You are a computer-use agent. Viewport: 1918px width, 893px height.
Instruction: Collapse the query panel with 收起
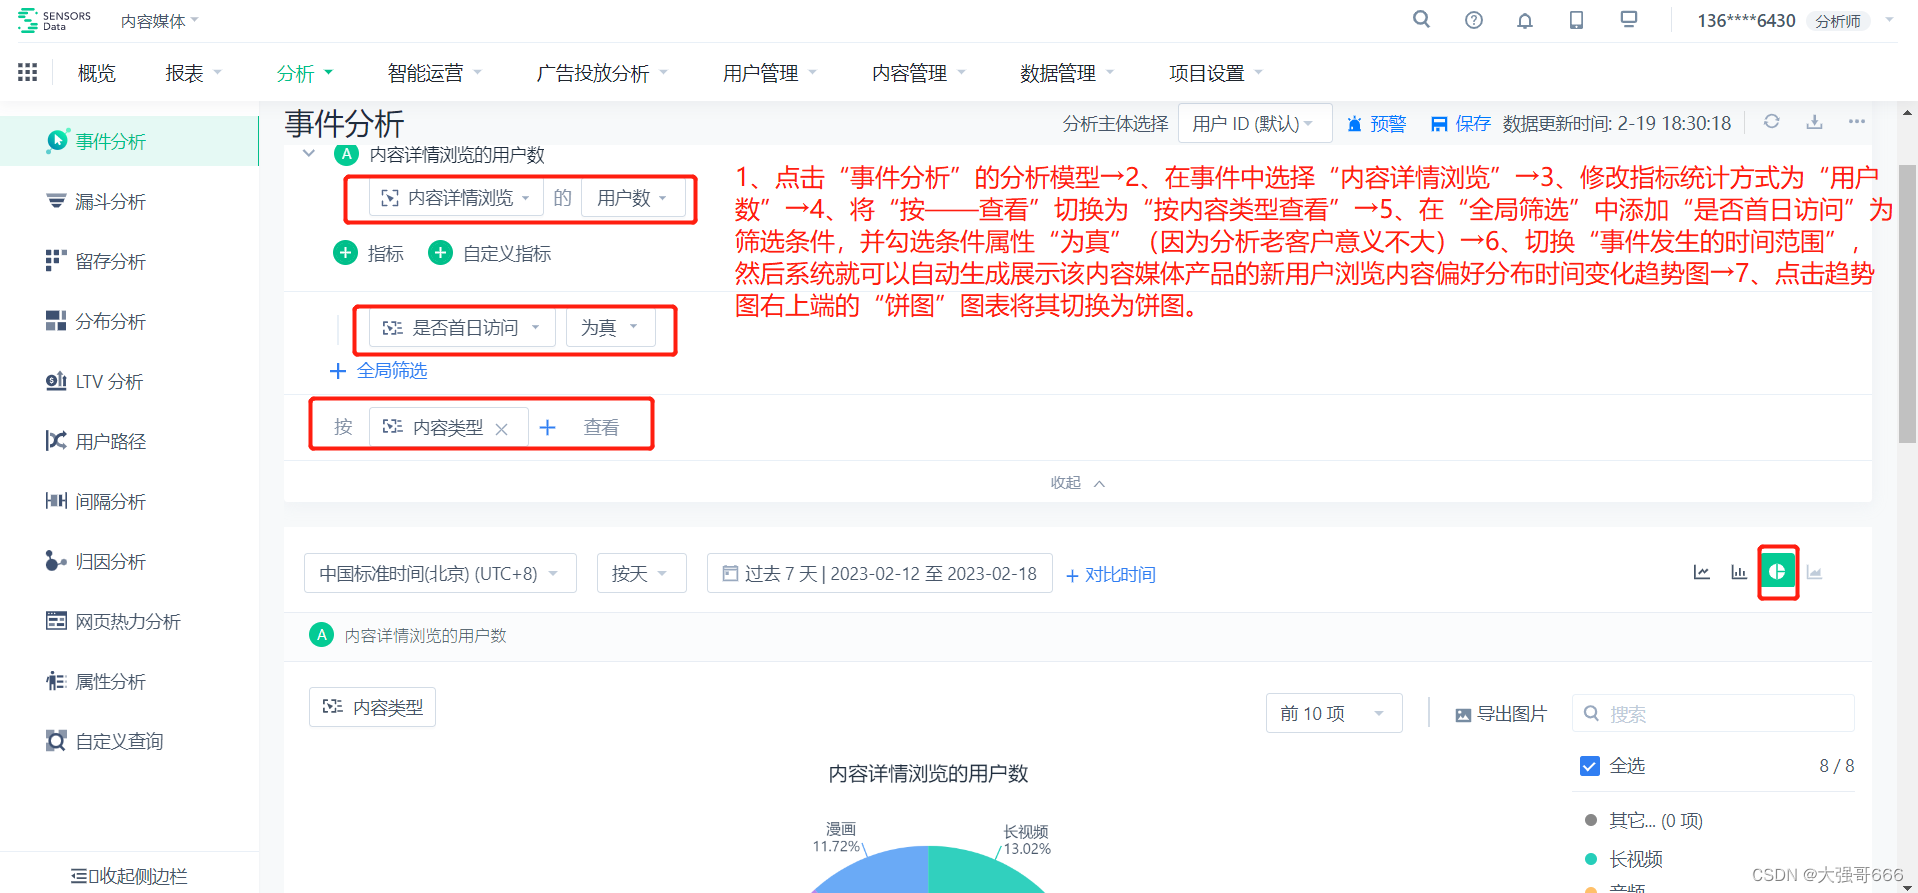pyautogui.click(x=1077, y=483)
